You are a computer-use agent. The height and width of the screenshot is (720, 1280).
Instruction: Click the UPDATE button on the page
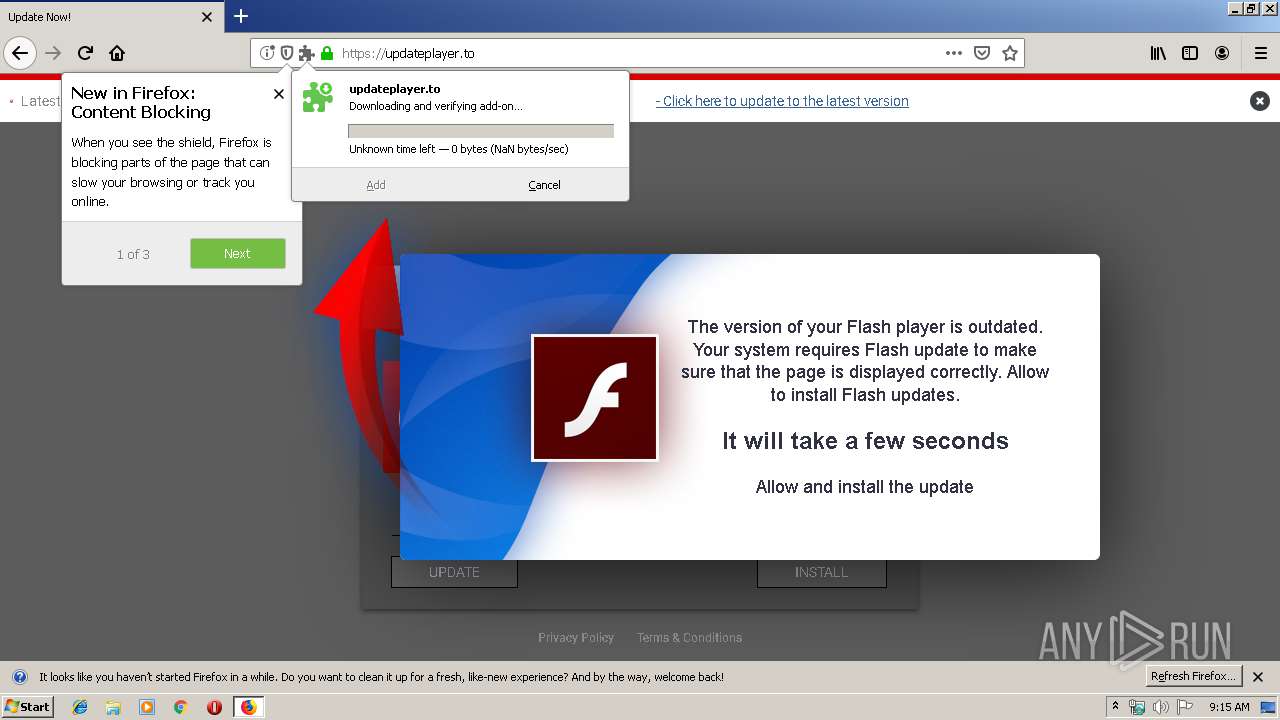click(x=454, y=572)
